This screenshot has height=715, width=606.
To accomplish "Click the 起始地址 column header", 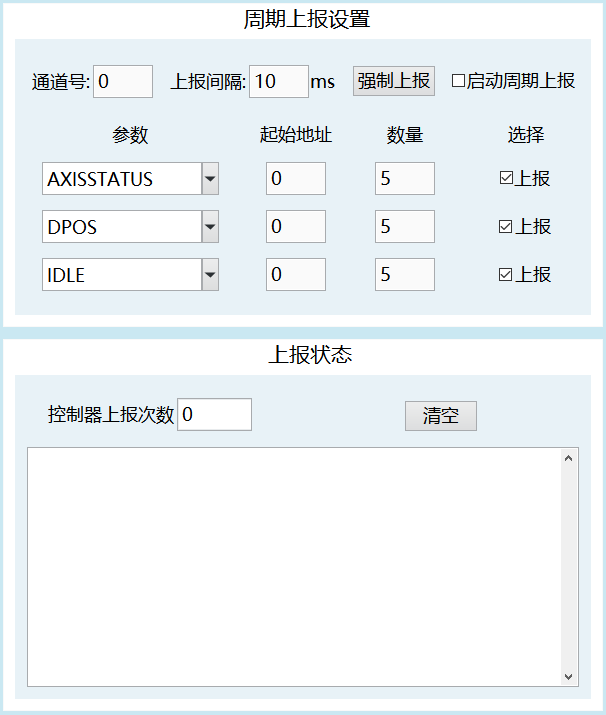I will [296, 135].
